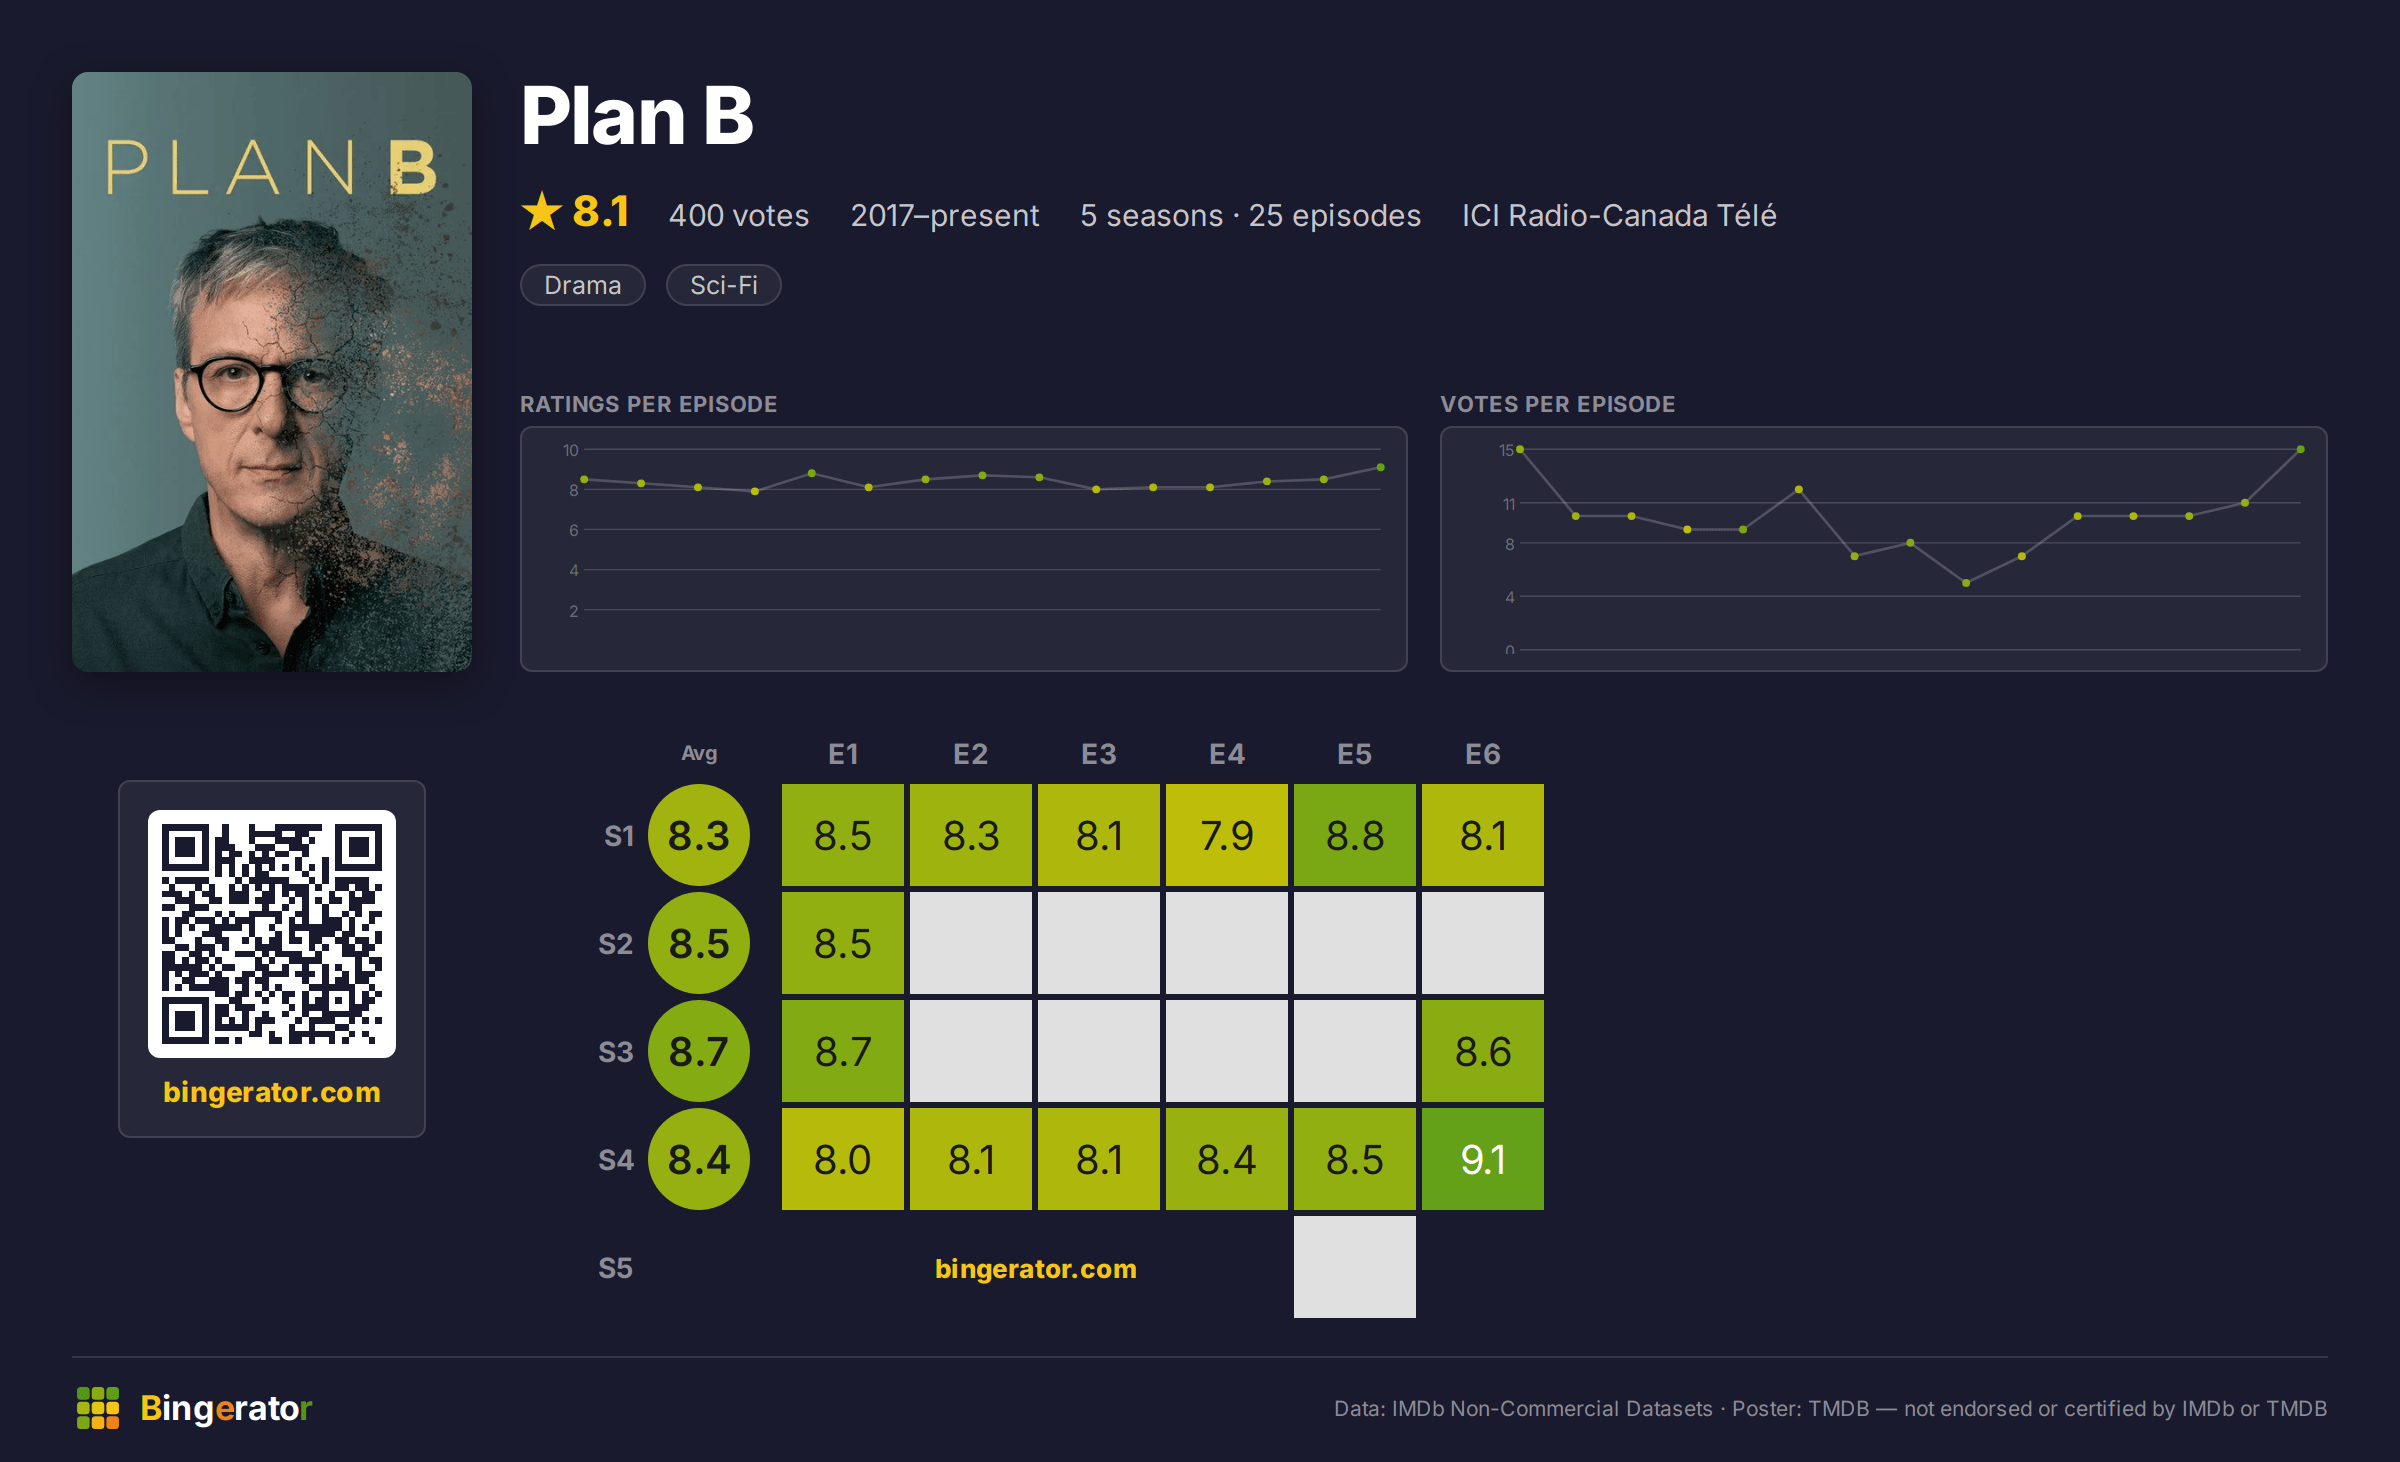Viewport: 2400px width, 1462px height.
Task: Click S4 average rating circle 8.4
Action: [699, 1159]
